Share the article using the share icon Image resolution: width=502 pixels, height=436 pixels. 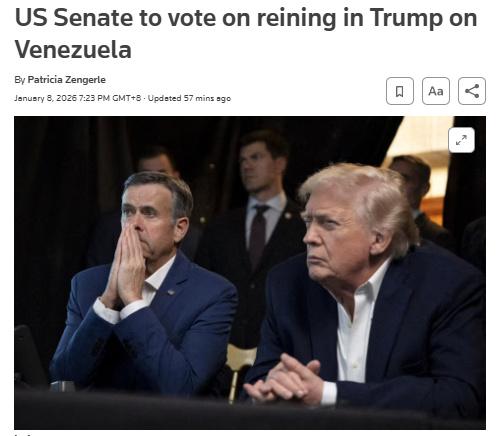pos(472,91)
